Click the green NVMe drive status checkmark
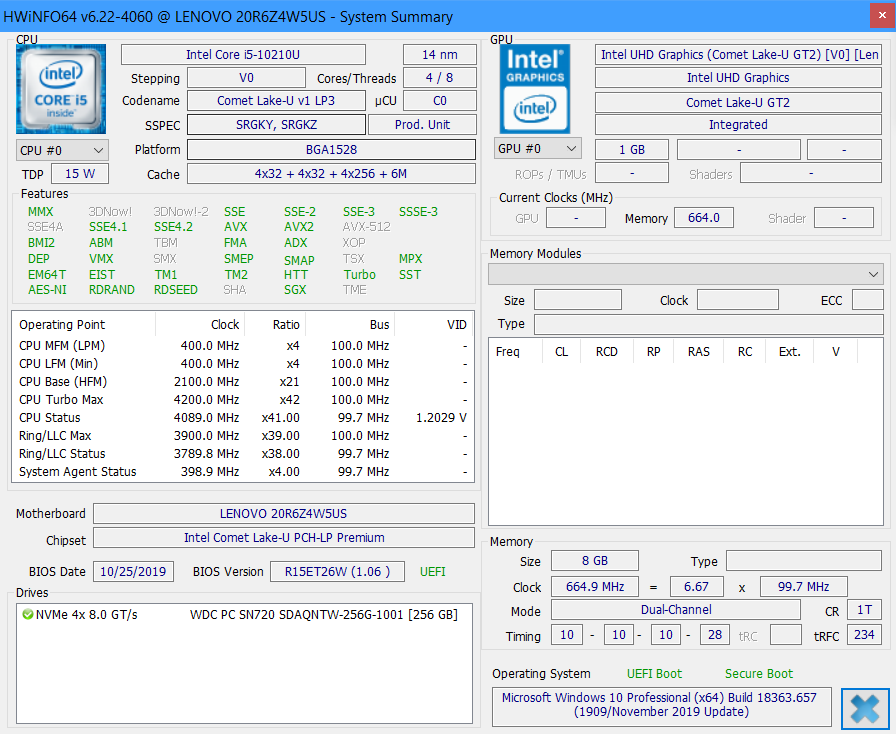This screenshot has height=734, width=896. point(27,615)
